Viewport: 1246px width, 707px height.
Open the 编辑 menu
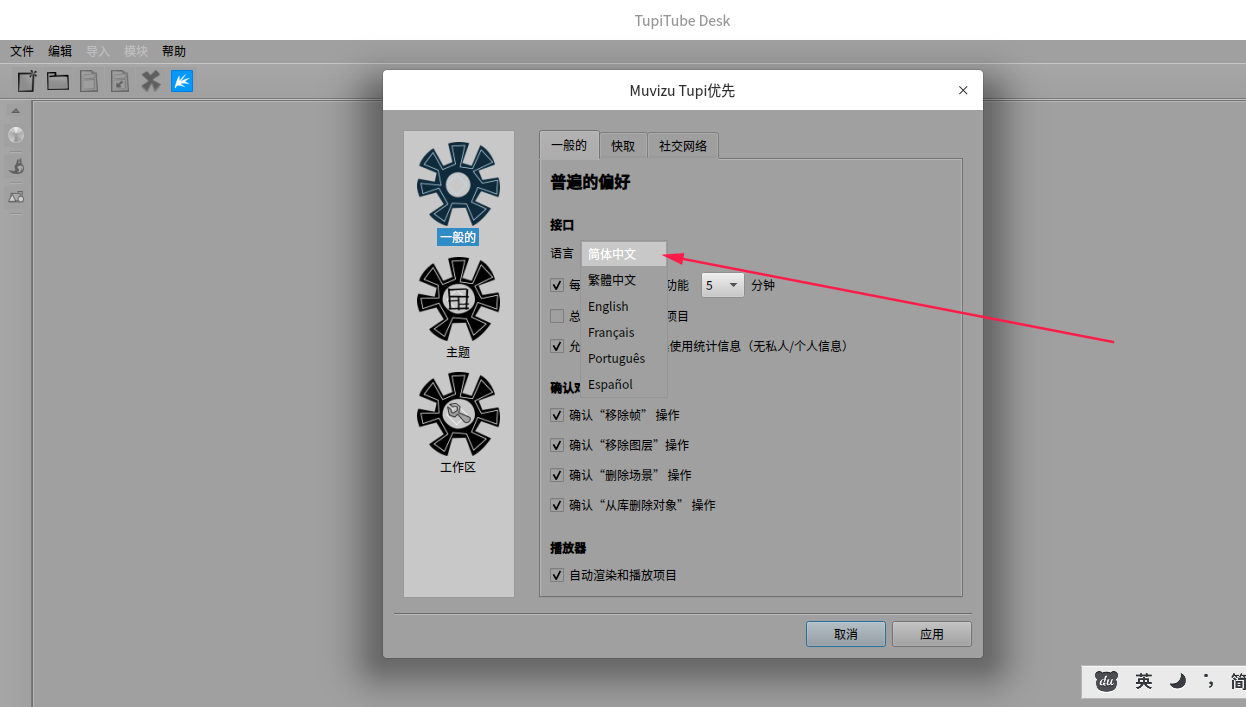60,51
